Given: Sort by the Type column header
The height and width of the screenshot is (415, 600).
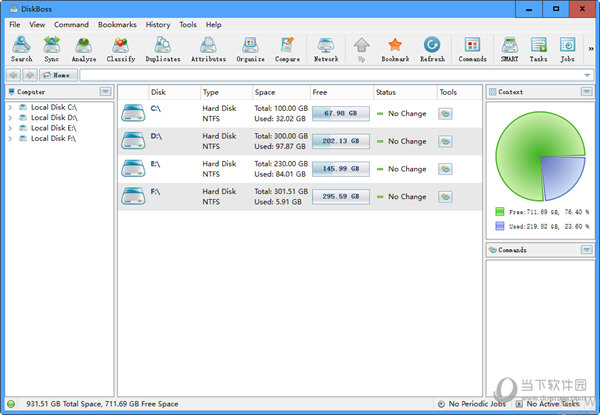Looking at the screenshot, I should [226, 92].
